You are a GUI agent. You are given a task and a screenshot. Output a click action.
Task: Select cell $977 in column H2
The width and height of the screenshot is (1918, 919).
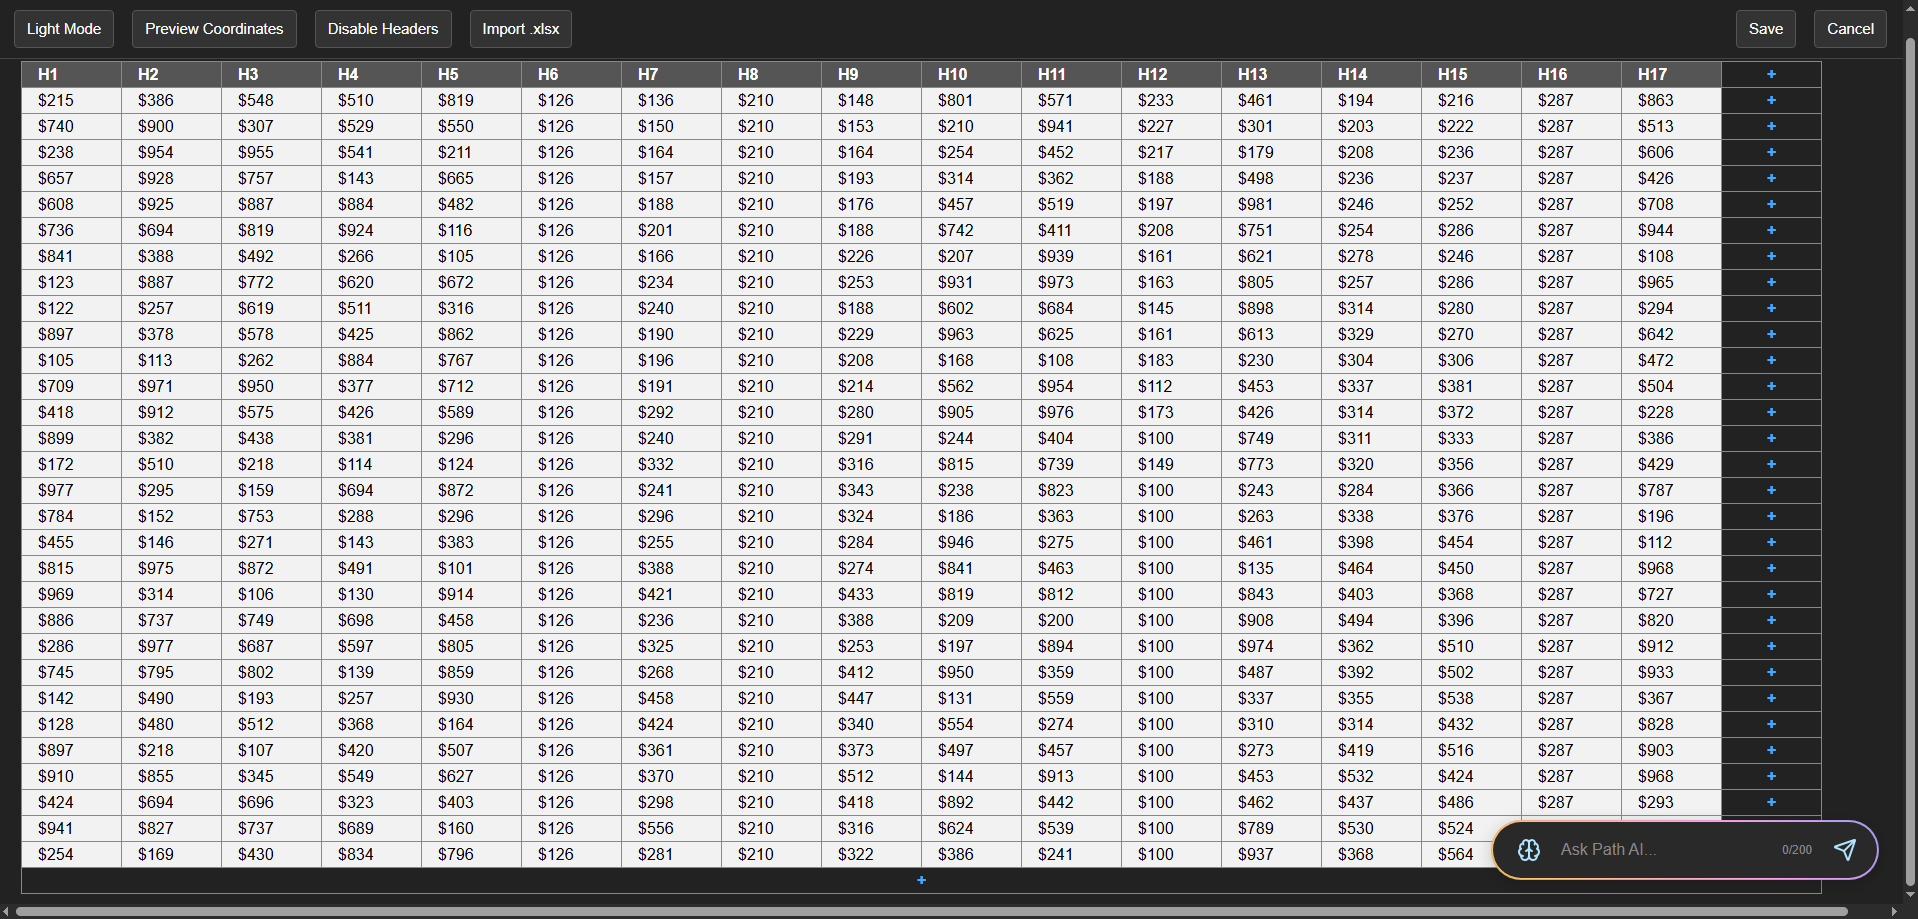[x=172, y=646]
